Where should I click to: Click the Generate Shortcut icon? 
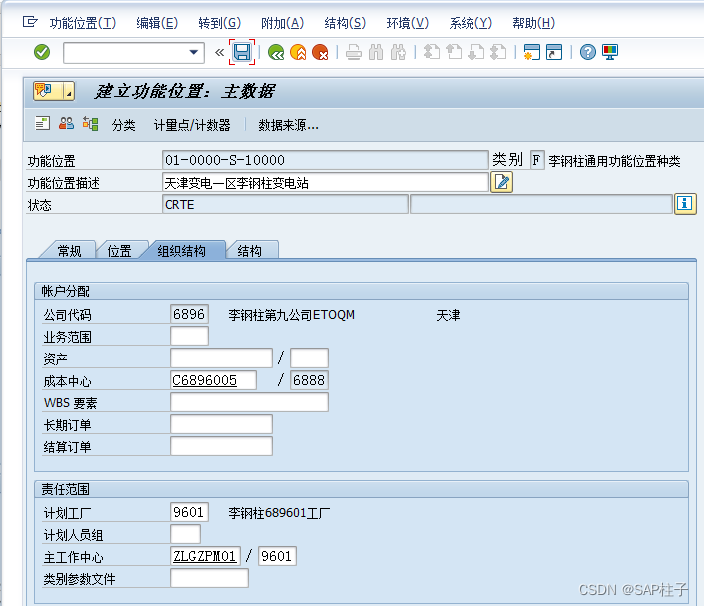coord(554,53)
